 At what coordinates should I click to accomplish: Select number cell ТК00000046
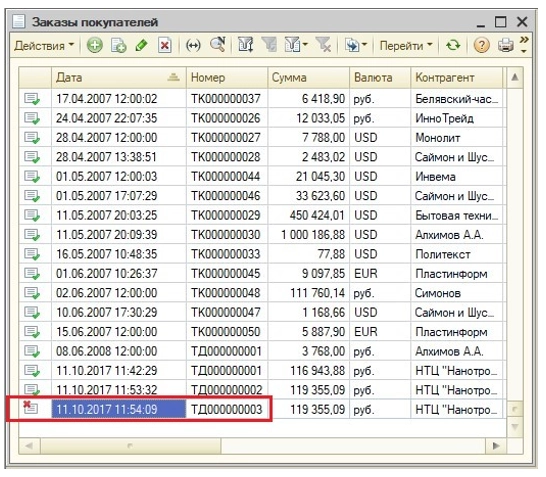pos(227,196)
